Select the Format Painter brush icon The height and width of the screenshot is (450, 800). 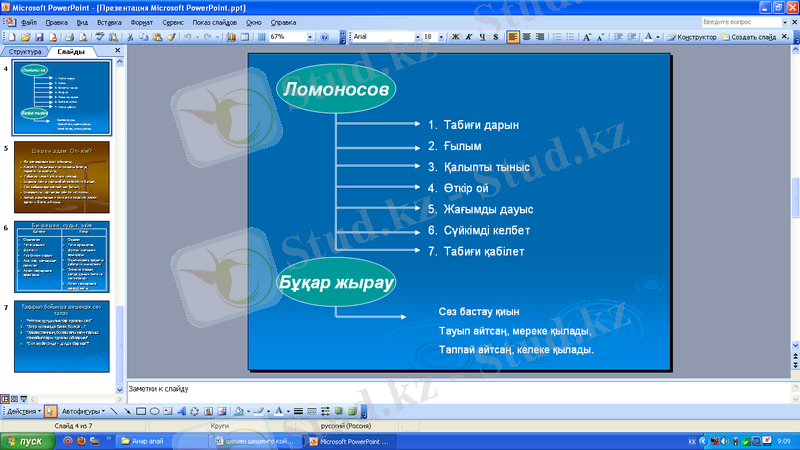[171, 37]
